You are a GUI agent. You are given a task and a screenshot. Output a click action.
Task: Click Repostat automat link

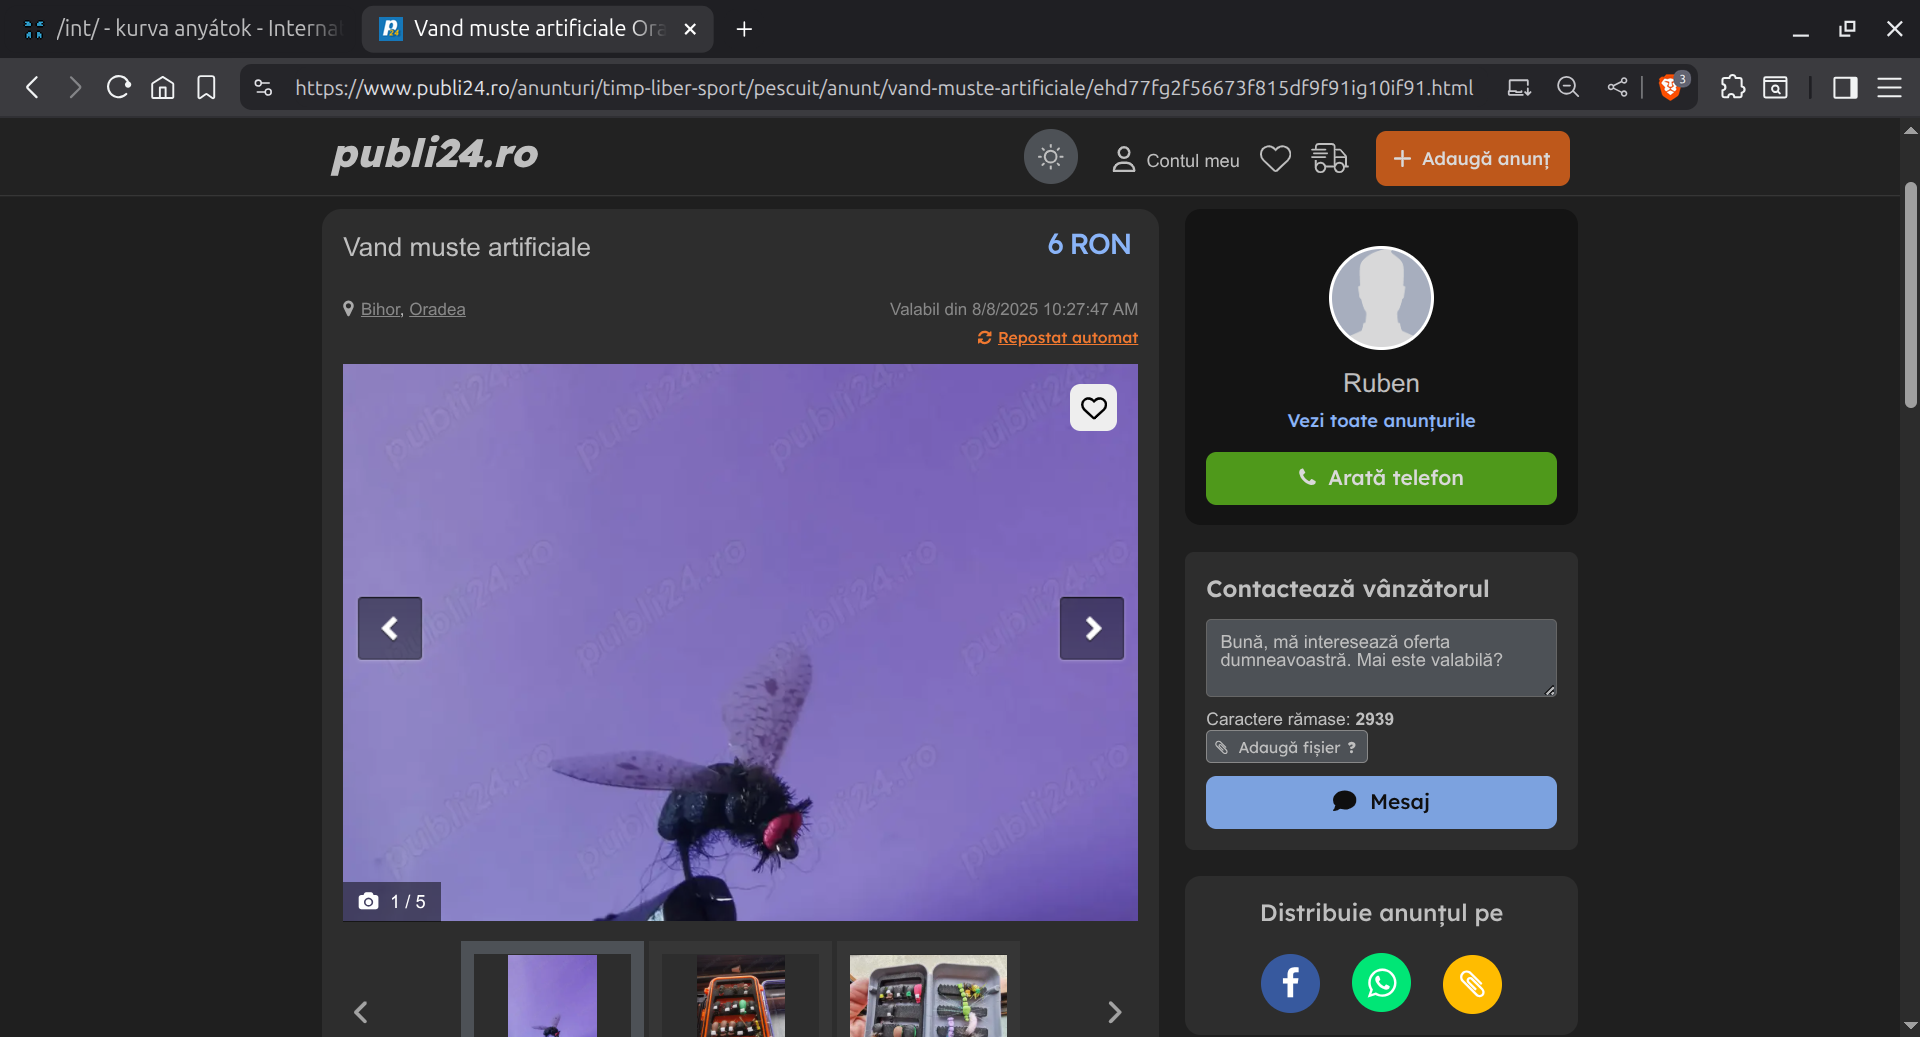coord(1067,338)
